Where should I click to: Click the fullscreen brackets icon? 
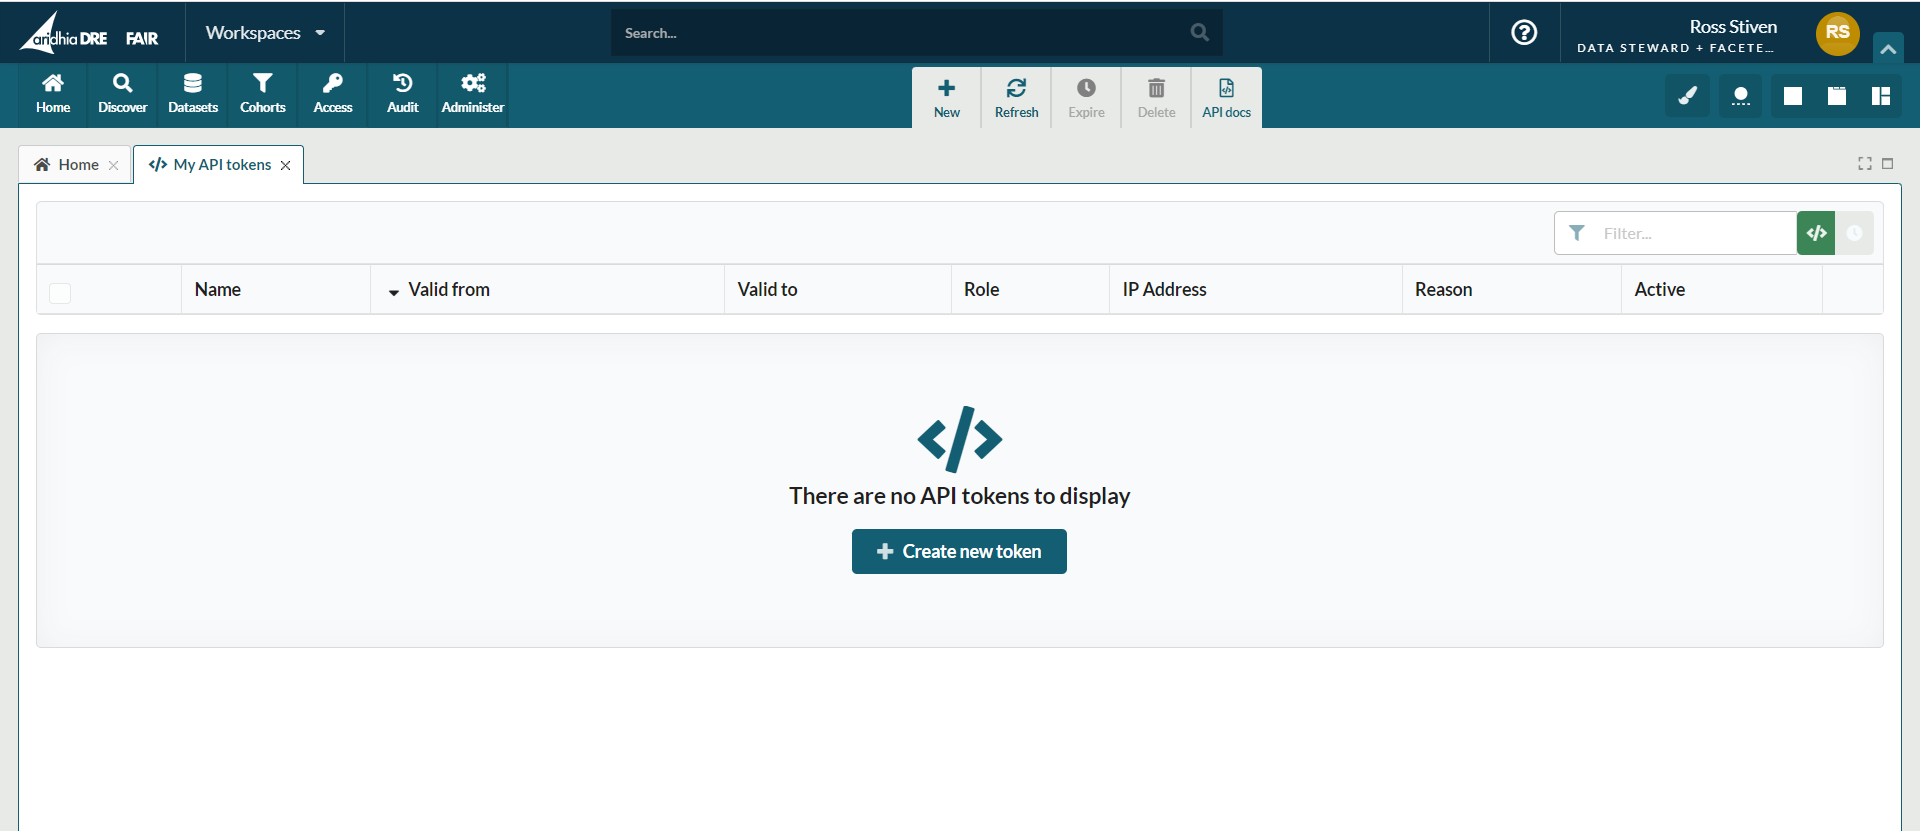(1865, 163)
